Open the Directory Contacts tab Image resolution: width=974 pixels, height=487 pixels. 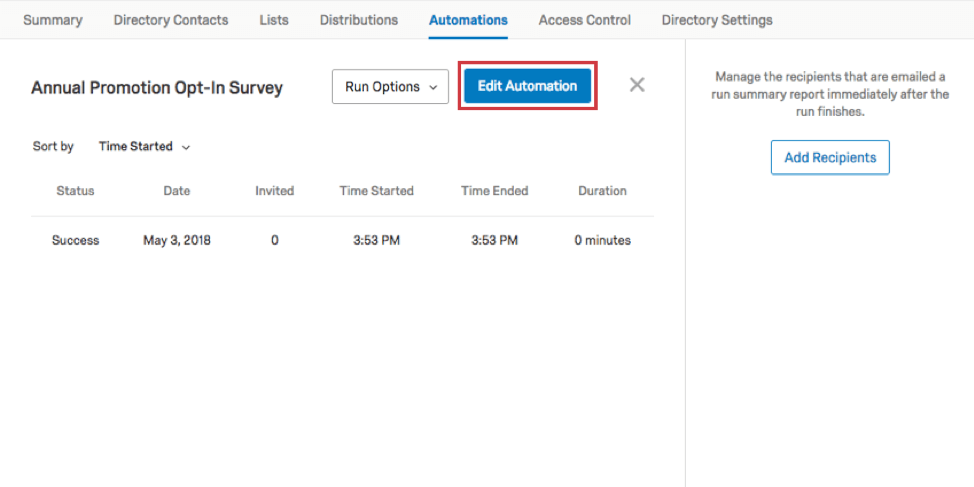pyautogui.click(x=171, y=20)
